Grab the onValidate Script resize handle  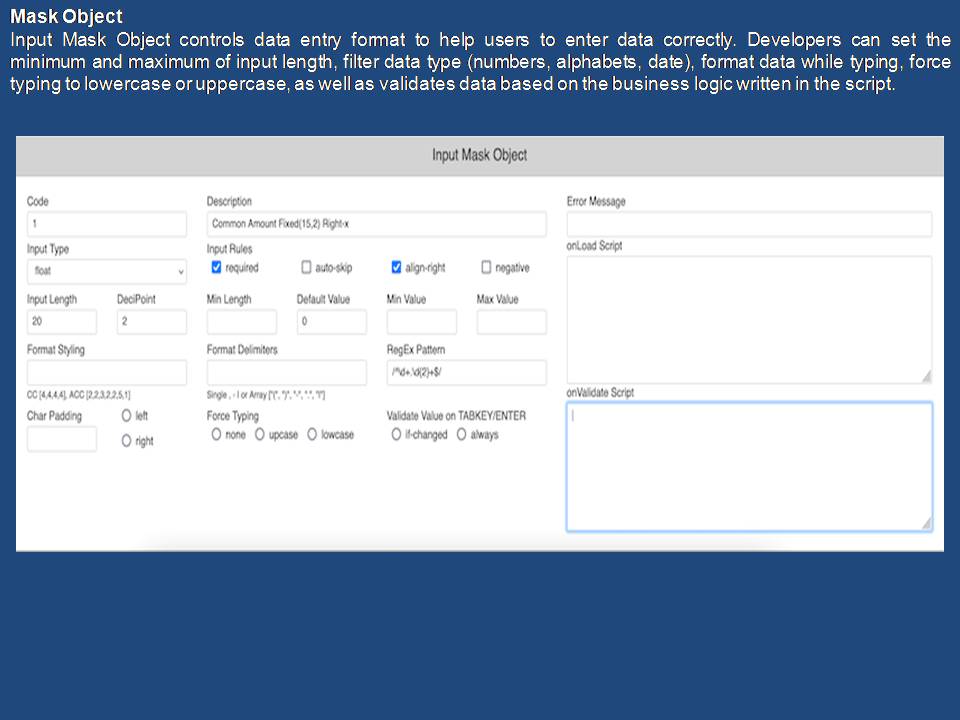pyautogui.click(x=926, y=524)
